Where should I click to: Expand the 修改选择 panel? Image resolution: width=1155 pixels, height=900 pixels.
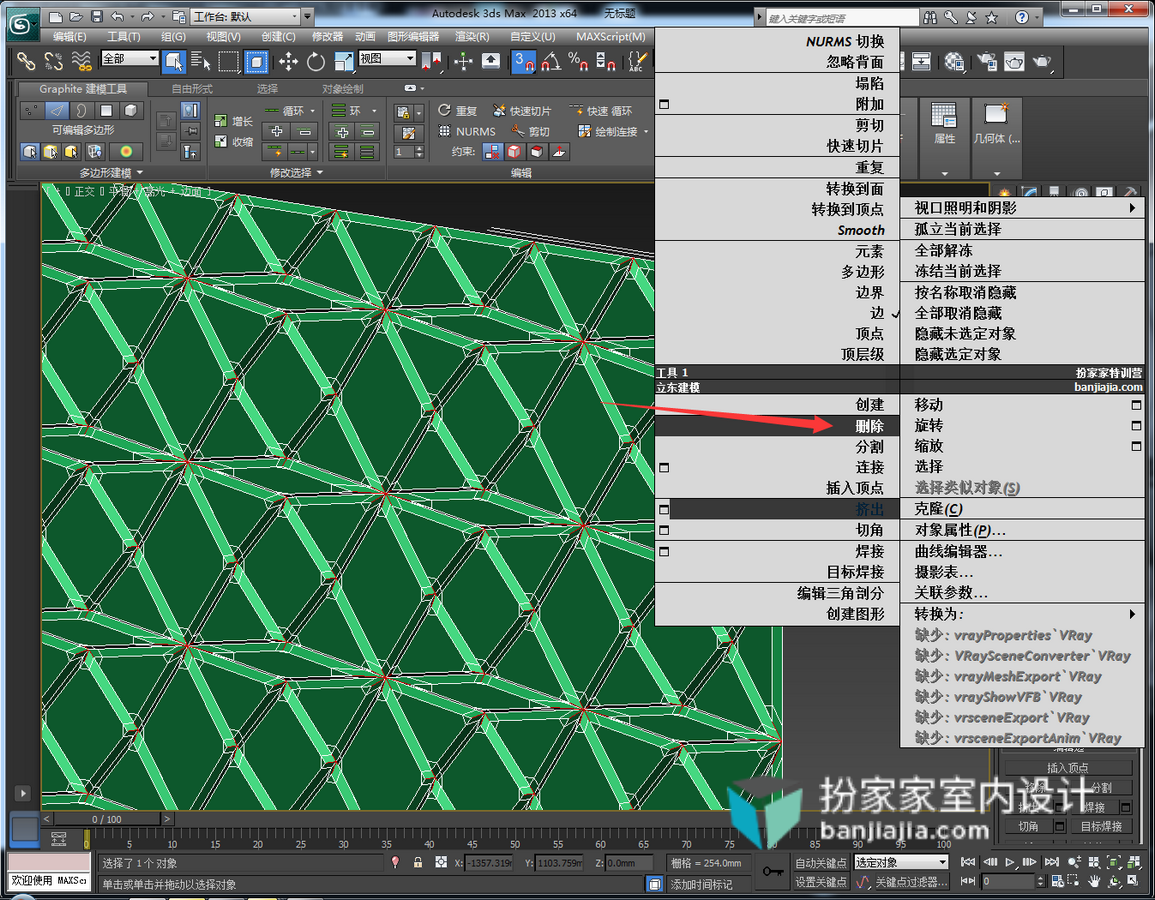coord(296,172)
